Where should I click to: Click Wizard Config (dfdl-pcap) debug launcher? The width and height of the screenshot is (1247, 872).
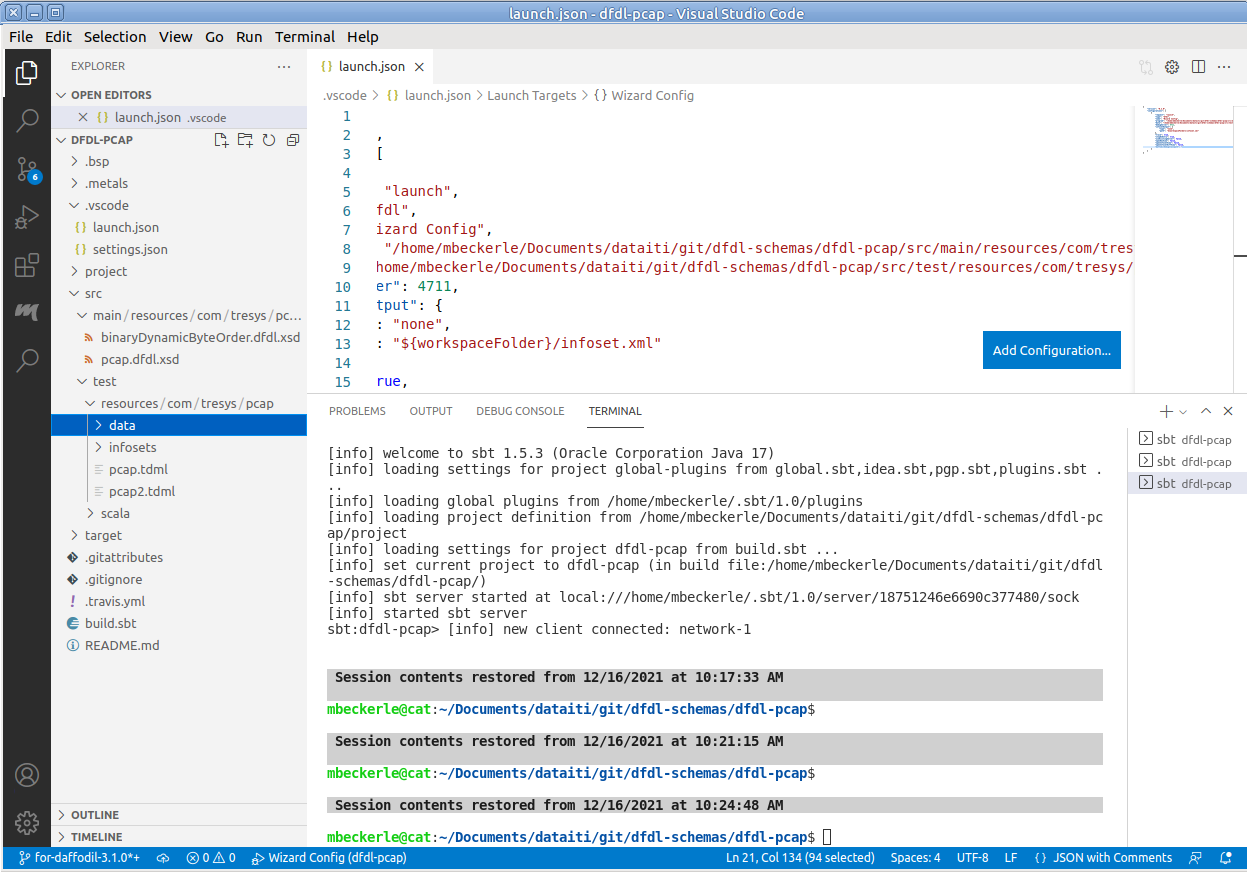pos(329,858)
